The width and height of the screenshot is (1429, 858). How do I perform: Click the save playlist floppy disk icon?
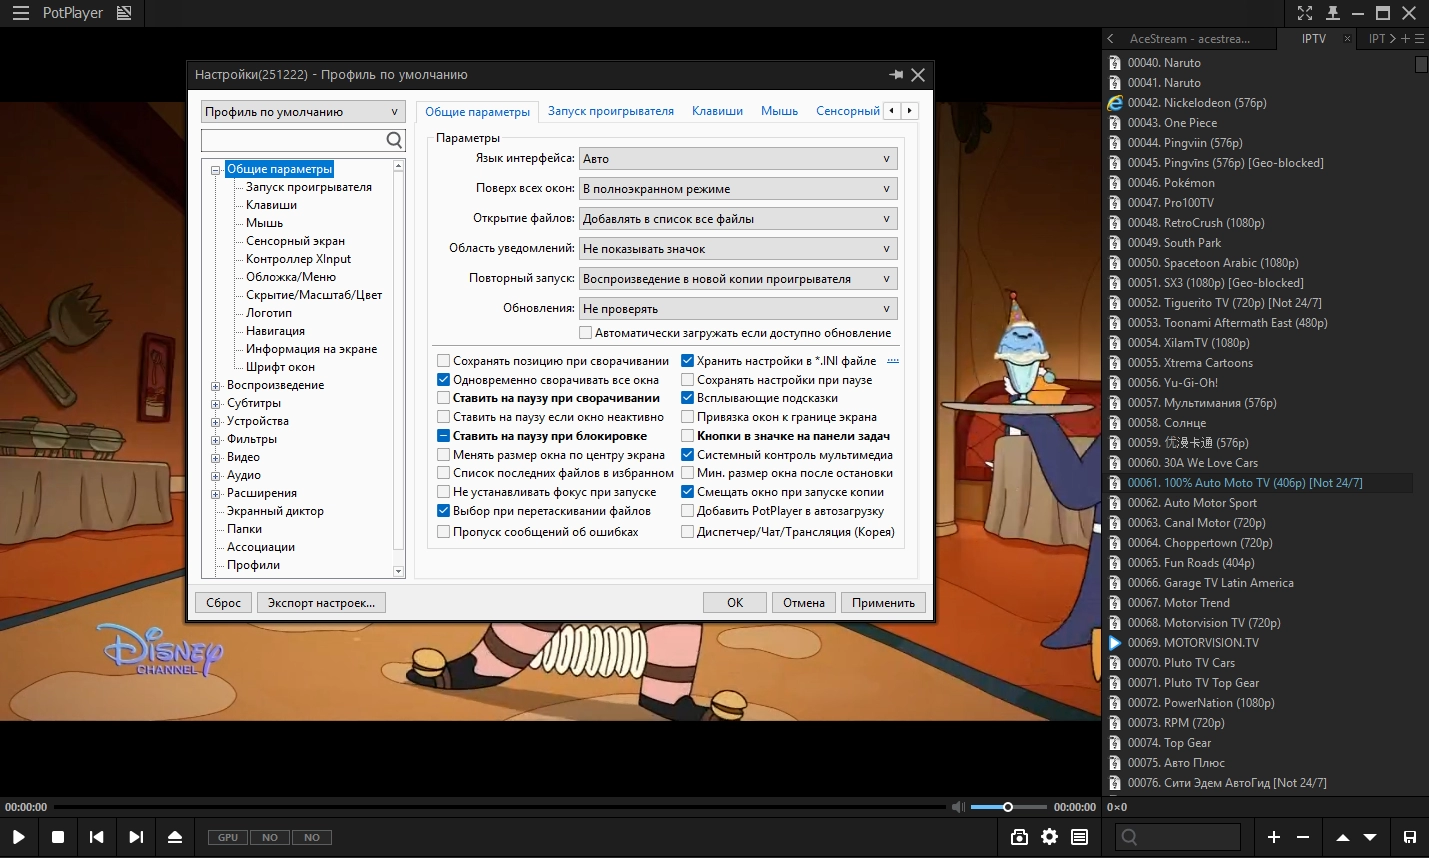[1409, 837]
